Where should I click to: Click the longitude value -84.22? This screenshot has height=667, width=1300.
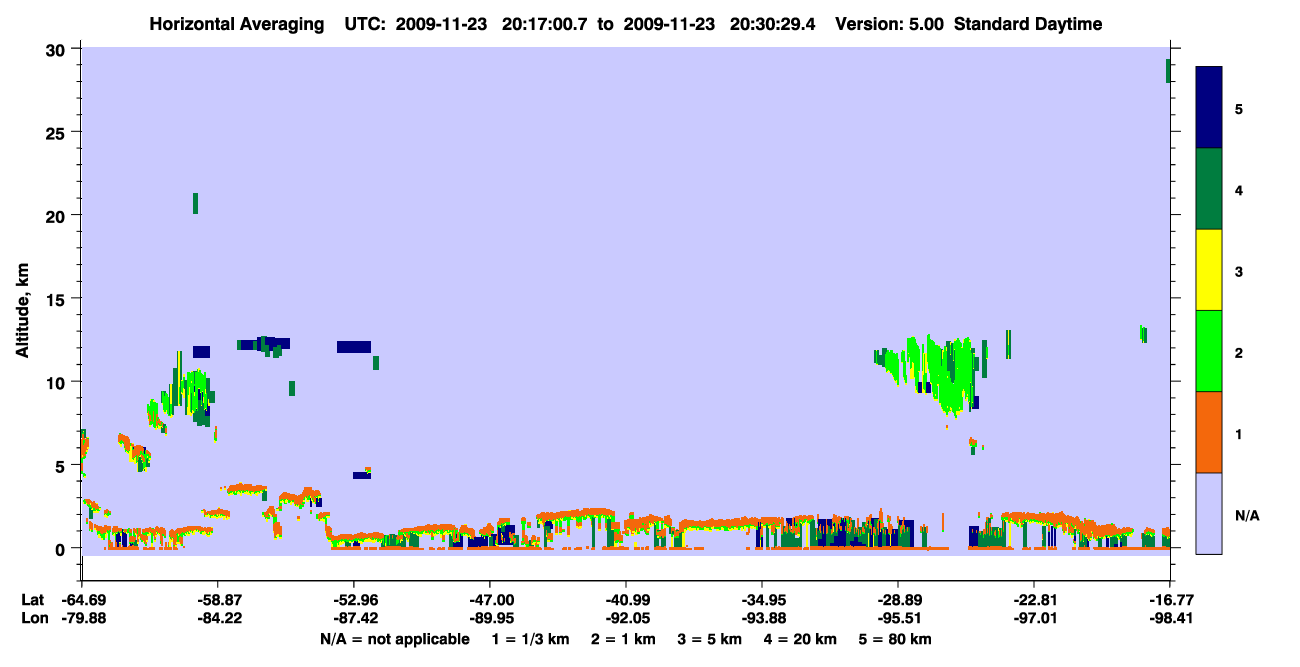pyautogui.click(x=218, y=618)
